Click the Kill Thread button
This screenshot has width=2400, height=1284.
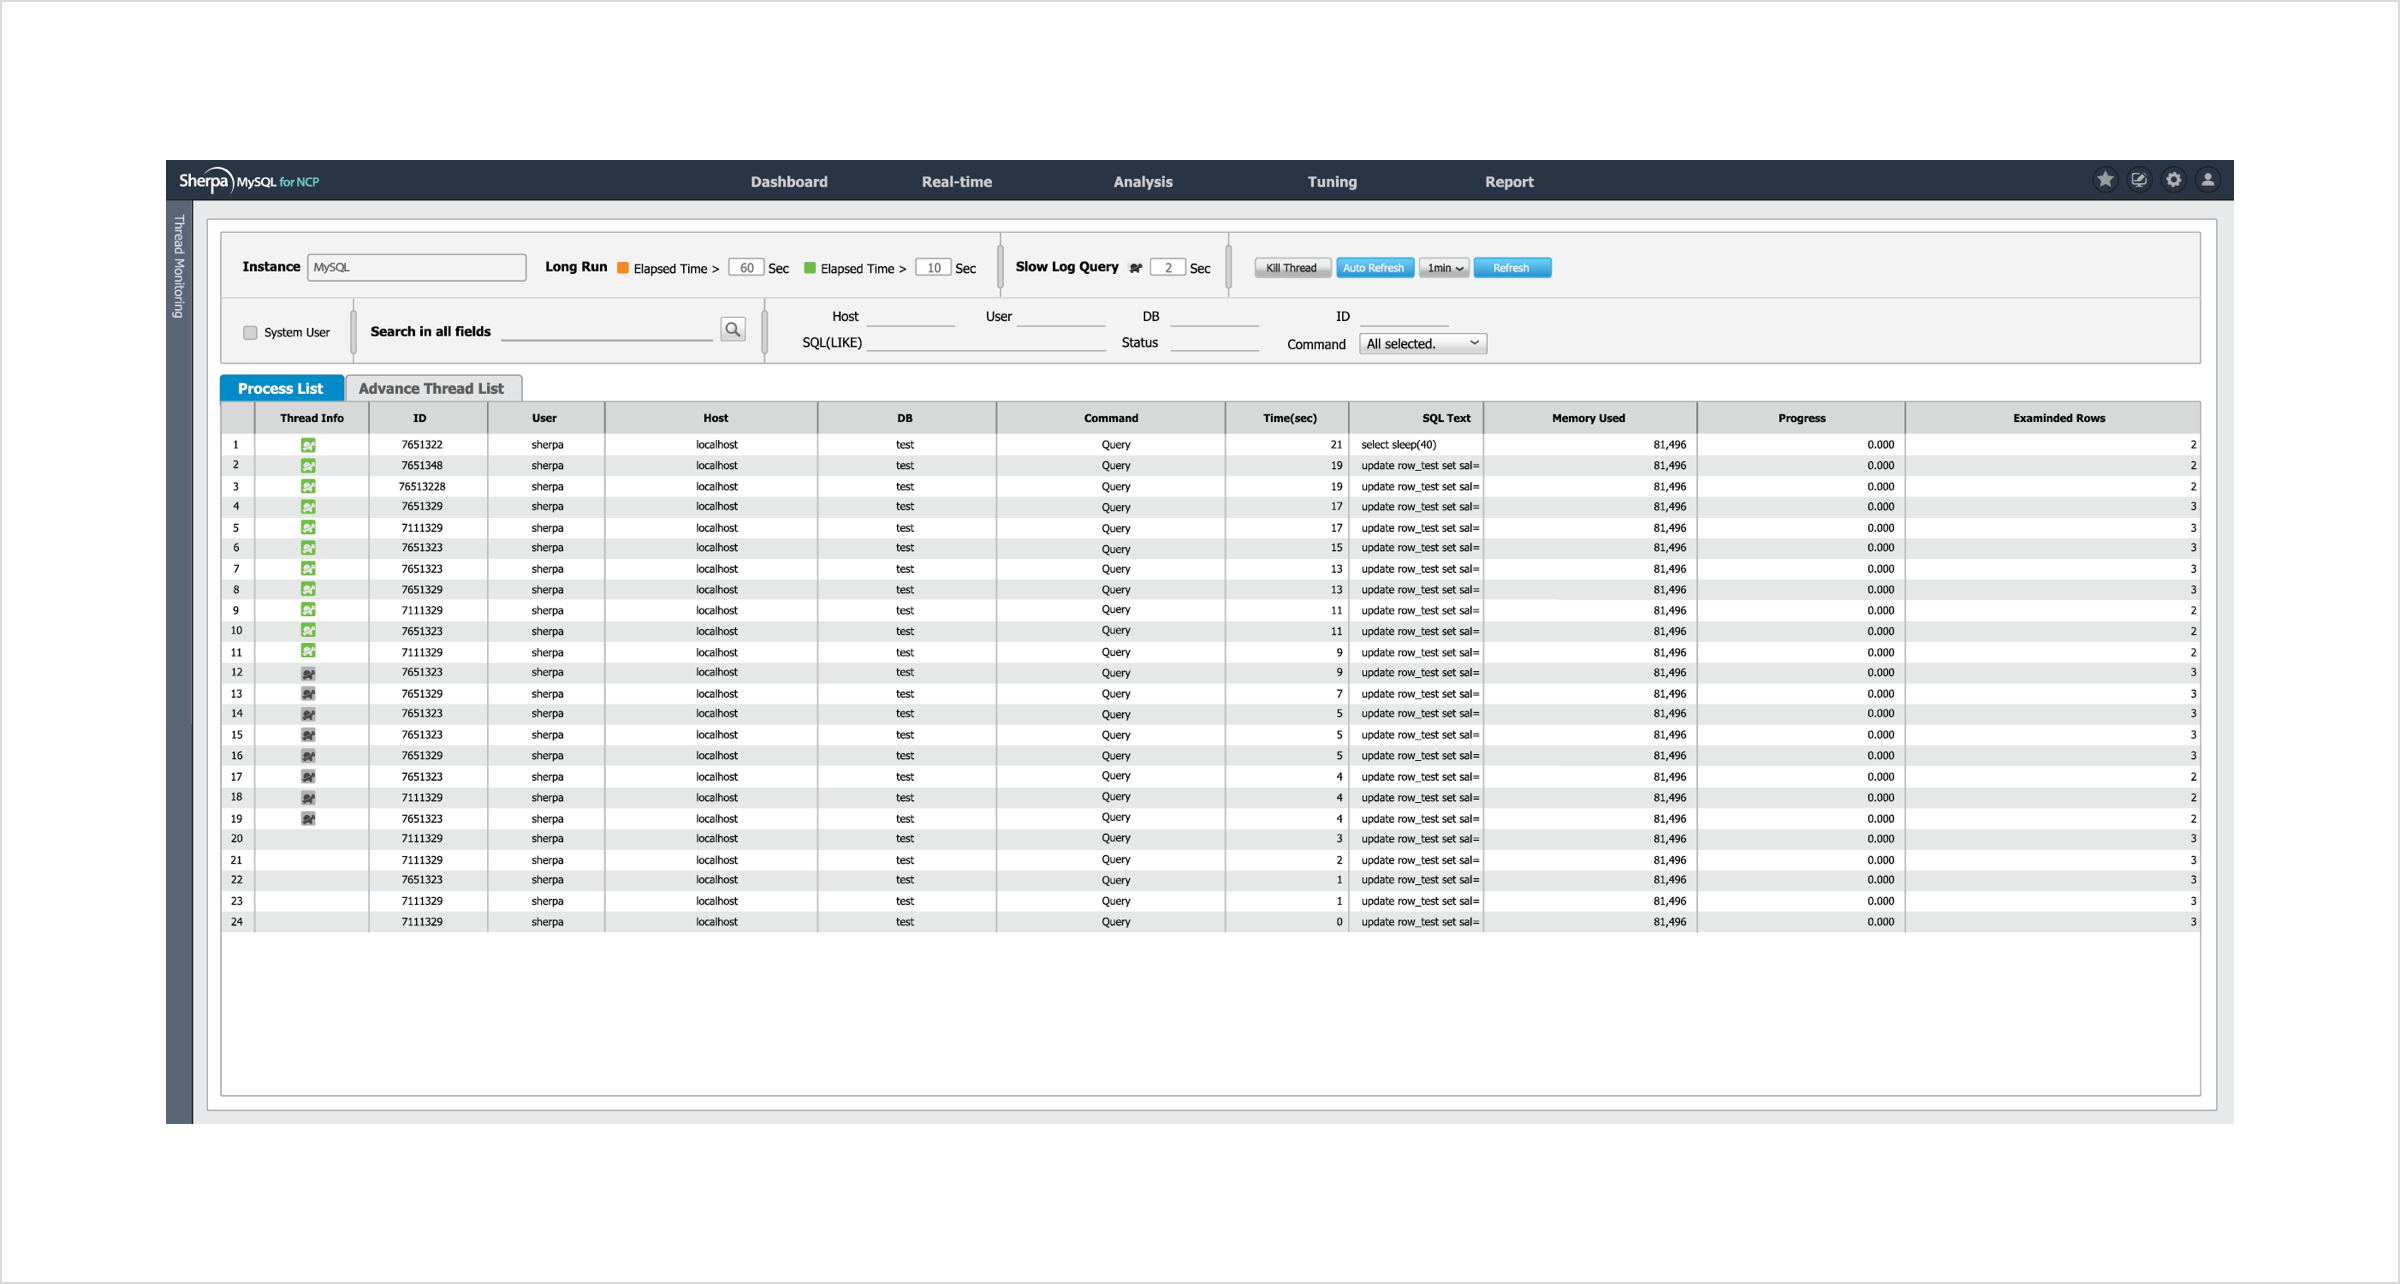click(1291, 268)
